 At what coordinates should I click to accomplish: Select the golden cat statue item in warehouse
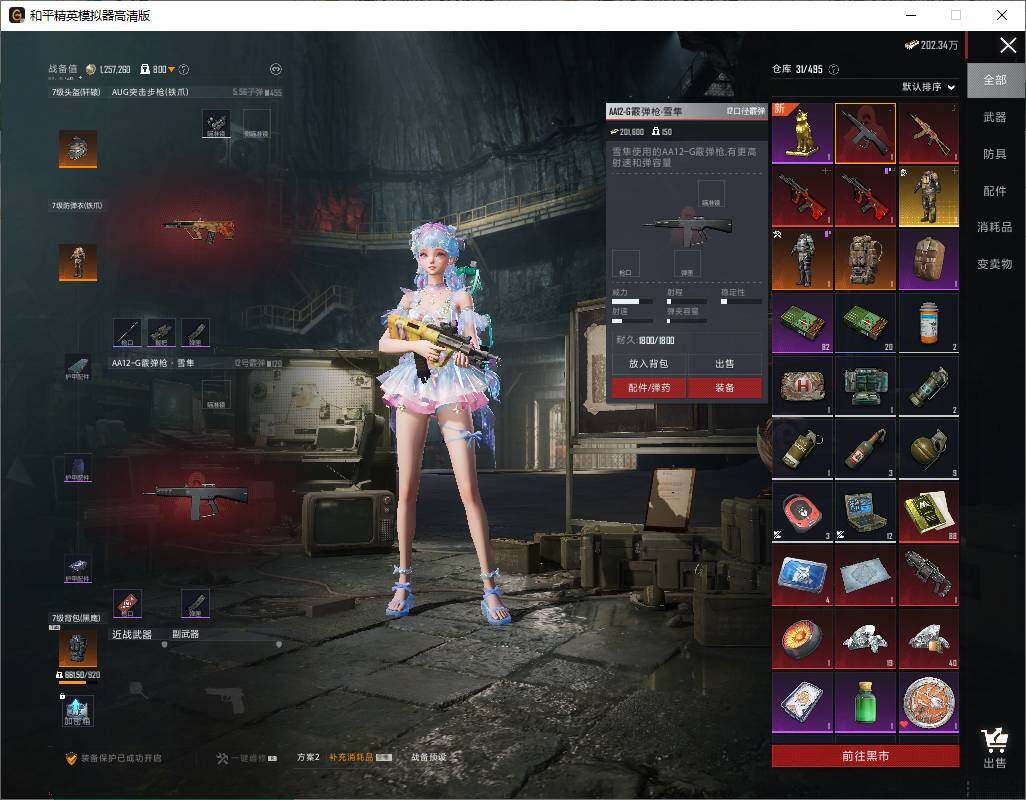click(x=802, y=133)
